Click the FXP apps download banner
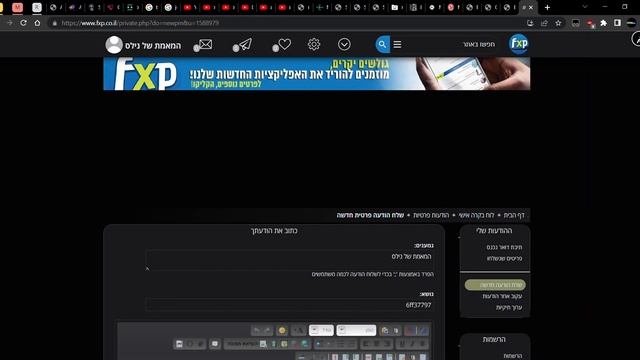The width and height of the screenshot is (640, 360). coord(317,73)
